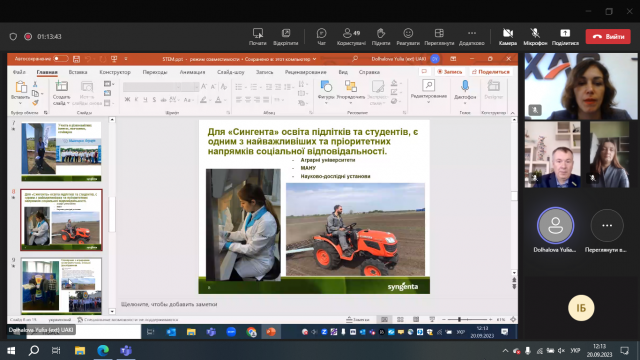Screen dimensions: 640x360
Task: Raise hand in the Teams meeting
Action: click(x=381, y=36)
